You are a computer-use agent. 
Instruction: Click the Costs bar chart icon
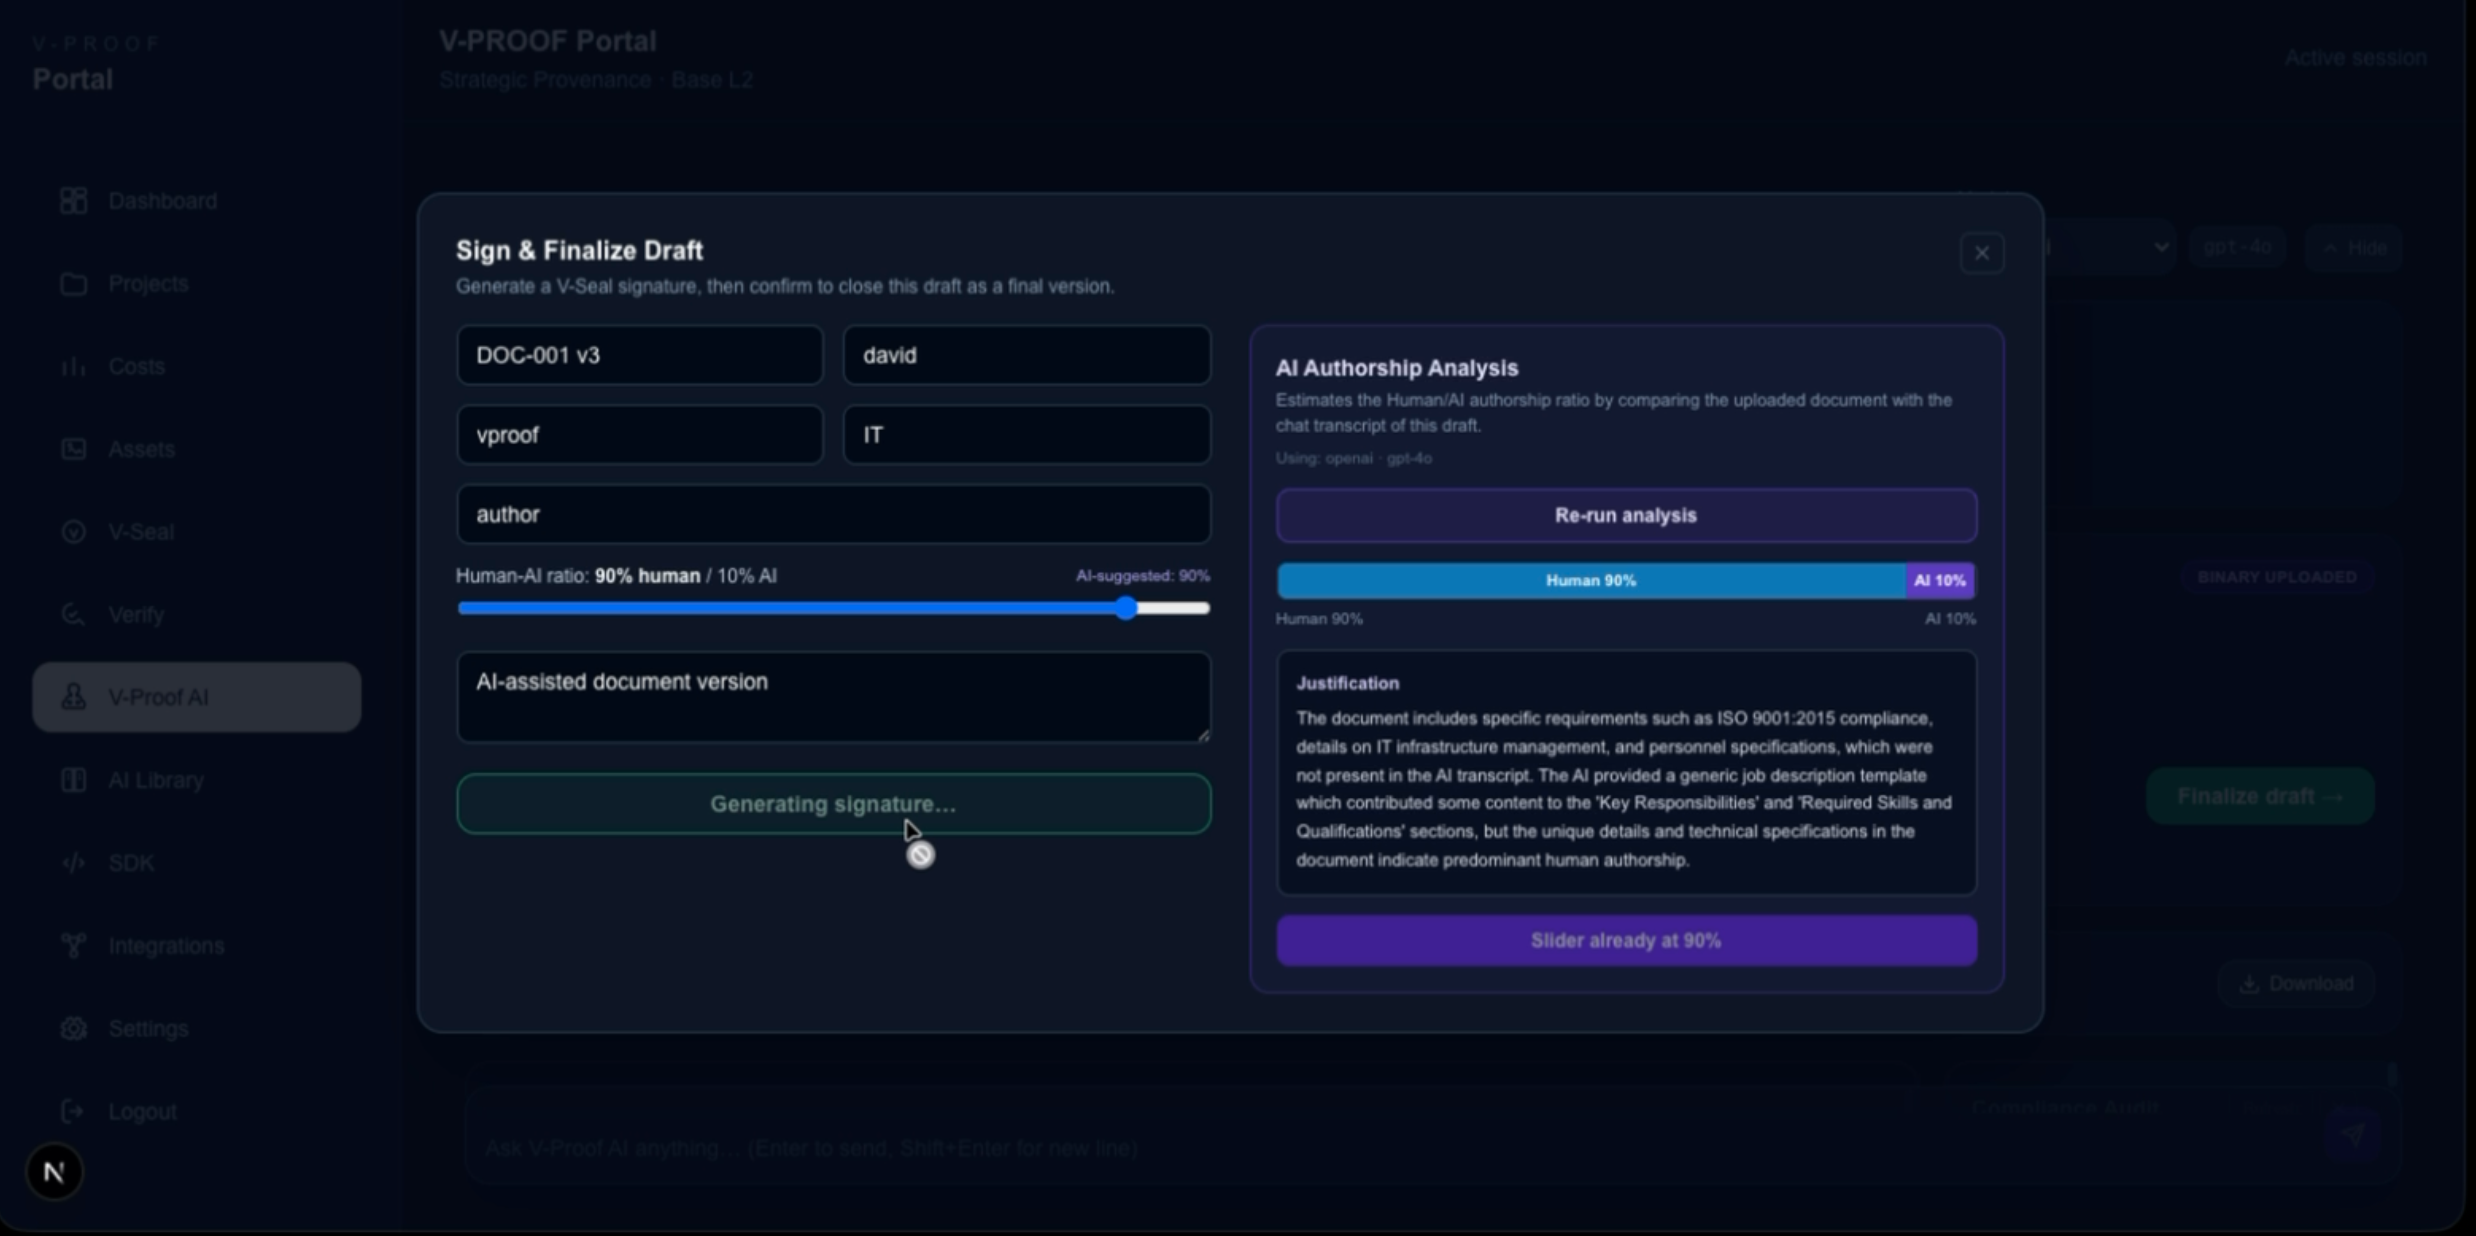click(x=73, y=367)
